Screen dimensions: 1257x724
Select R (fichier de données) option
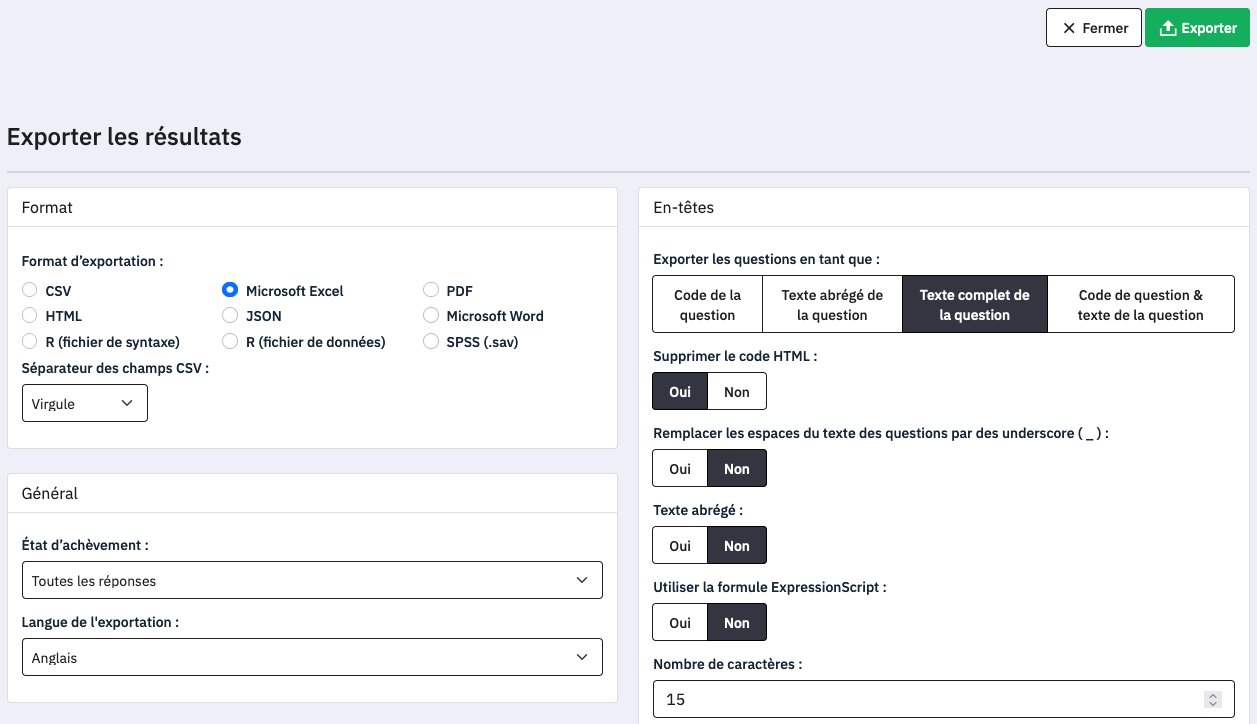tap(230, 342)
